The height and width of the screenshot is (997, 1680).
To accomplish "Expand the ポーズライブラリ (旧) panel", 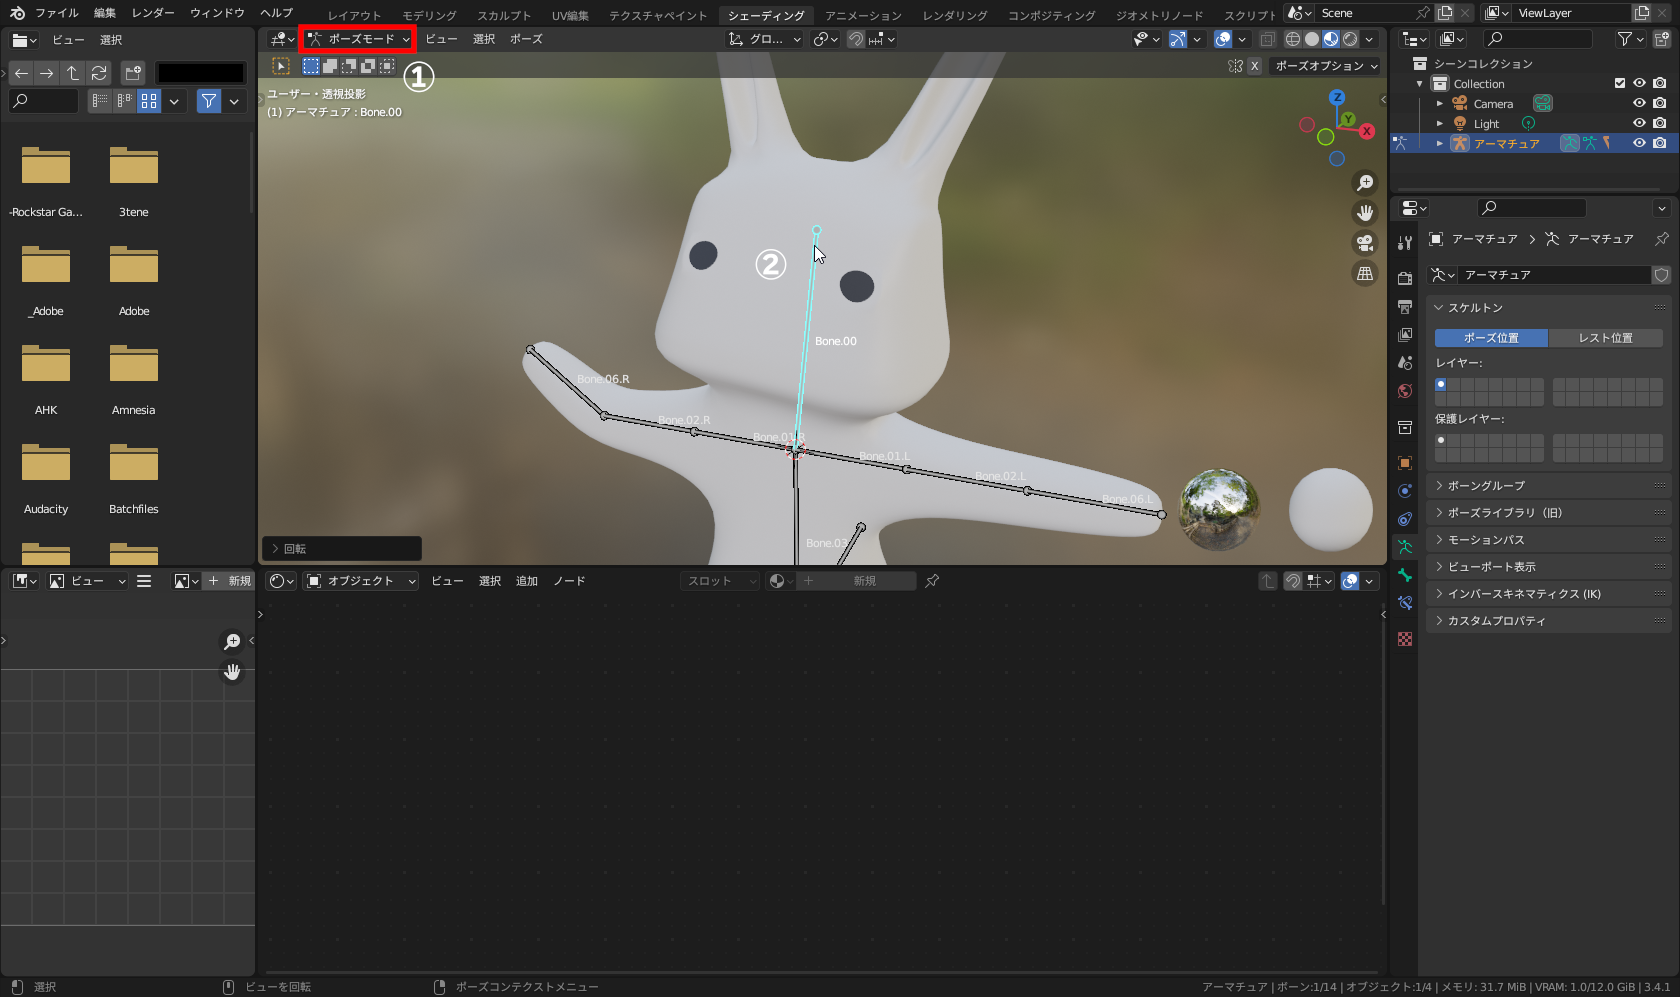I will click(x=1548, y=513).
